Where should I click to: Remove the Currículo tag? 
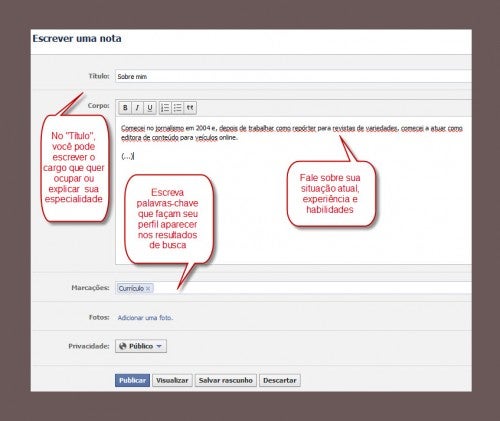tap(148, 289)
